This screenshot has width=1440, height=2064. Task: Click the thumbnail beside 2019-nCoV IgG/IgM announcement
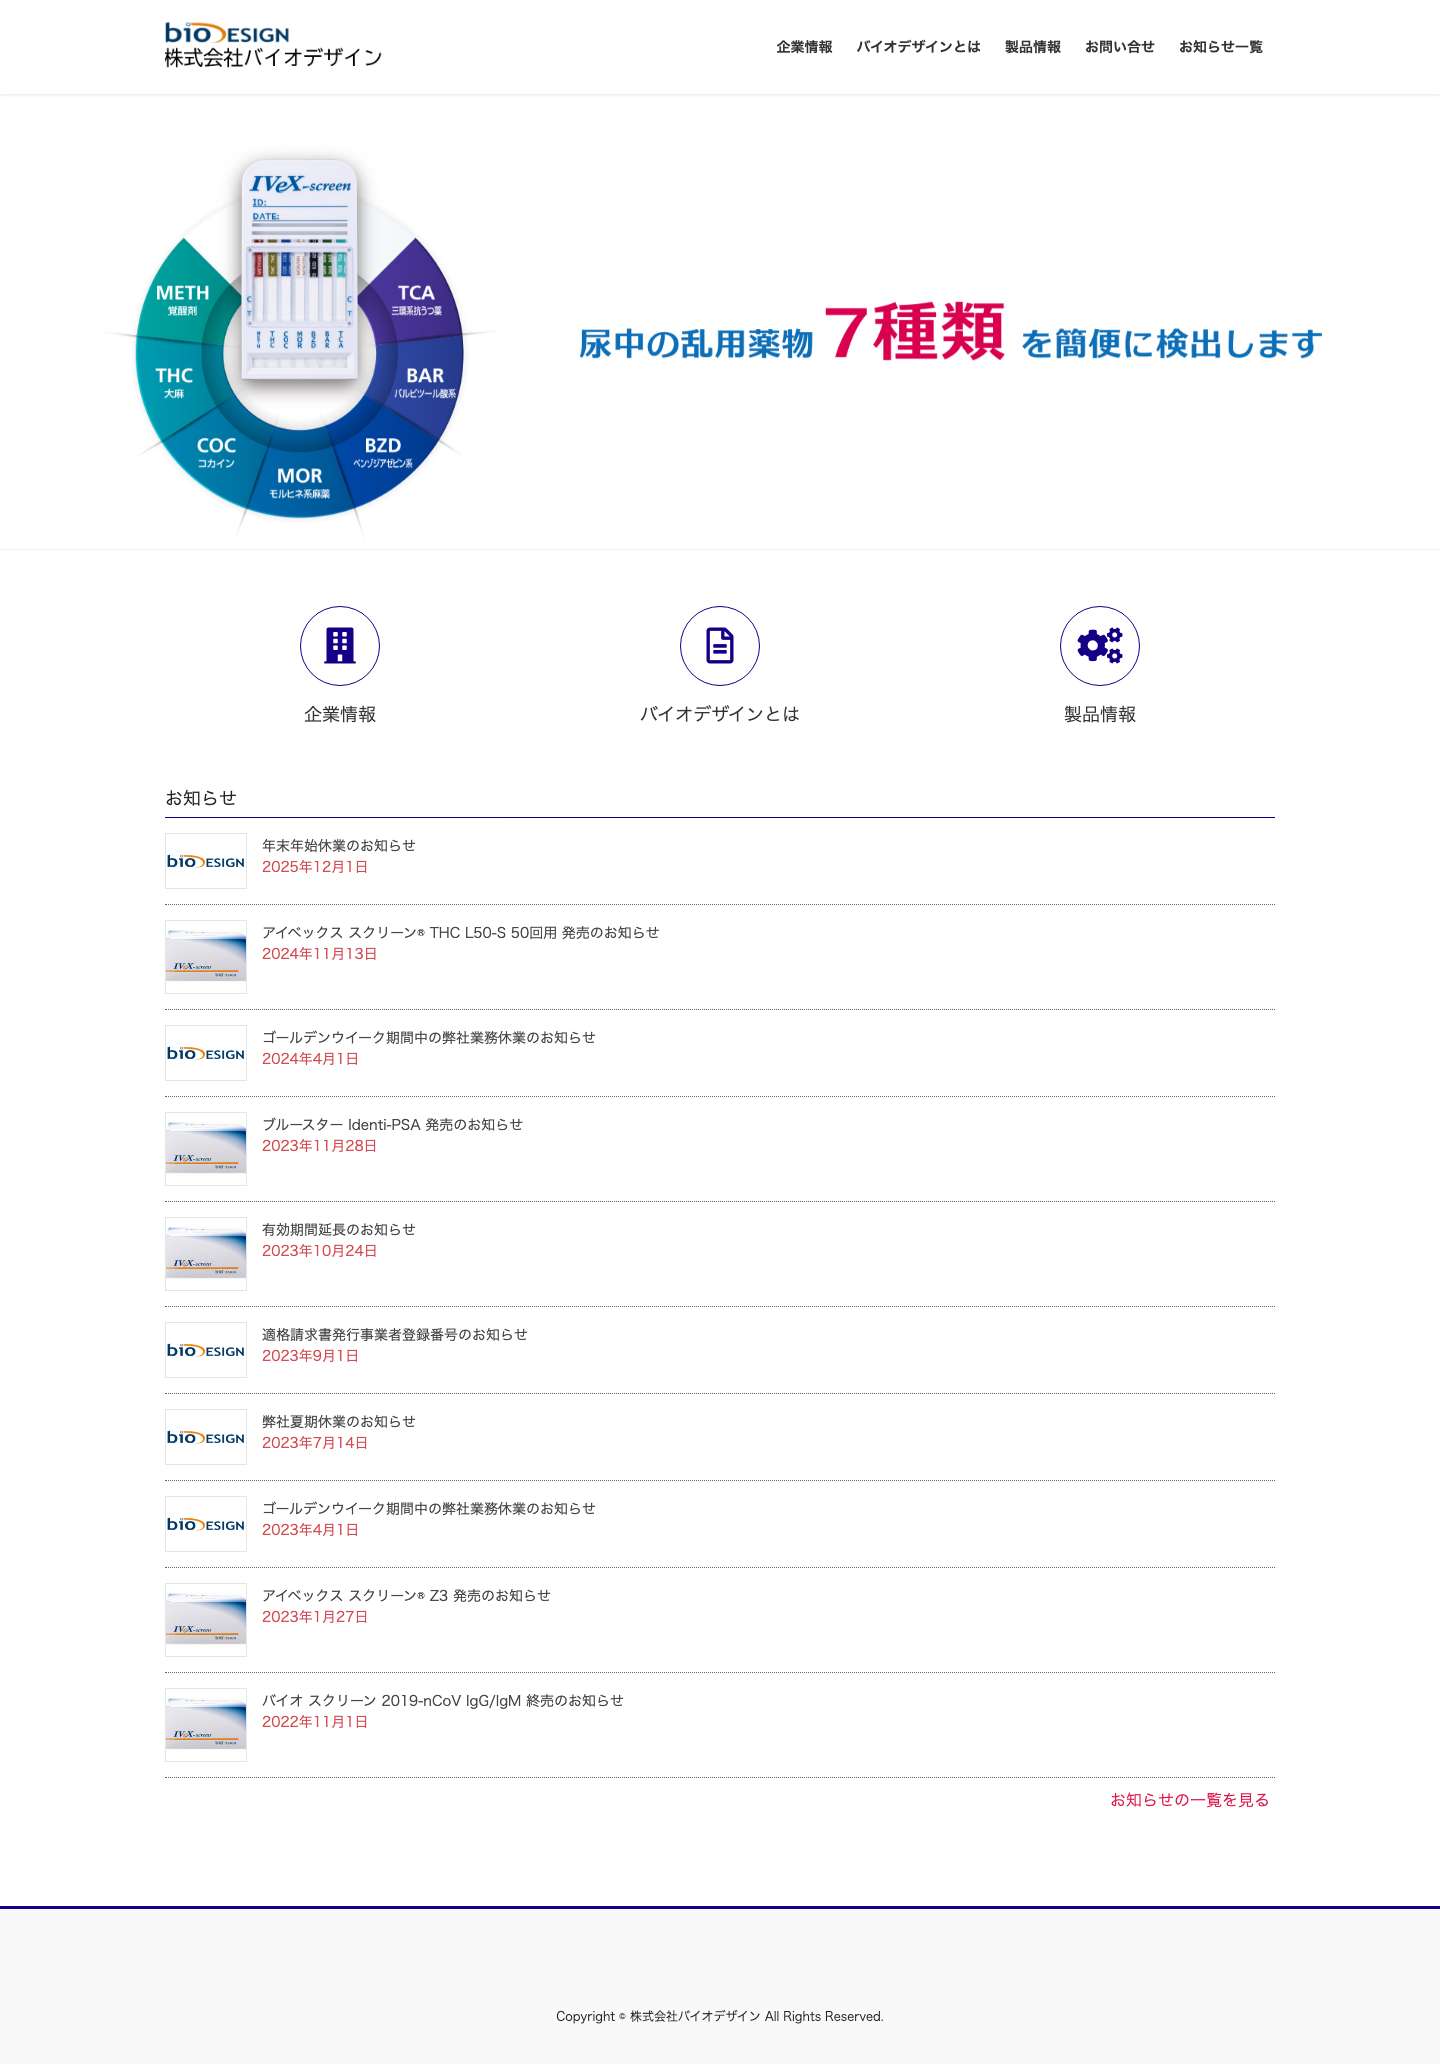206,1725
